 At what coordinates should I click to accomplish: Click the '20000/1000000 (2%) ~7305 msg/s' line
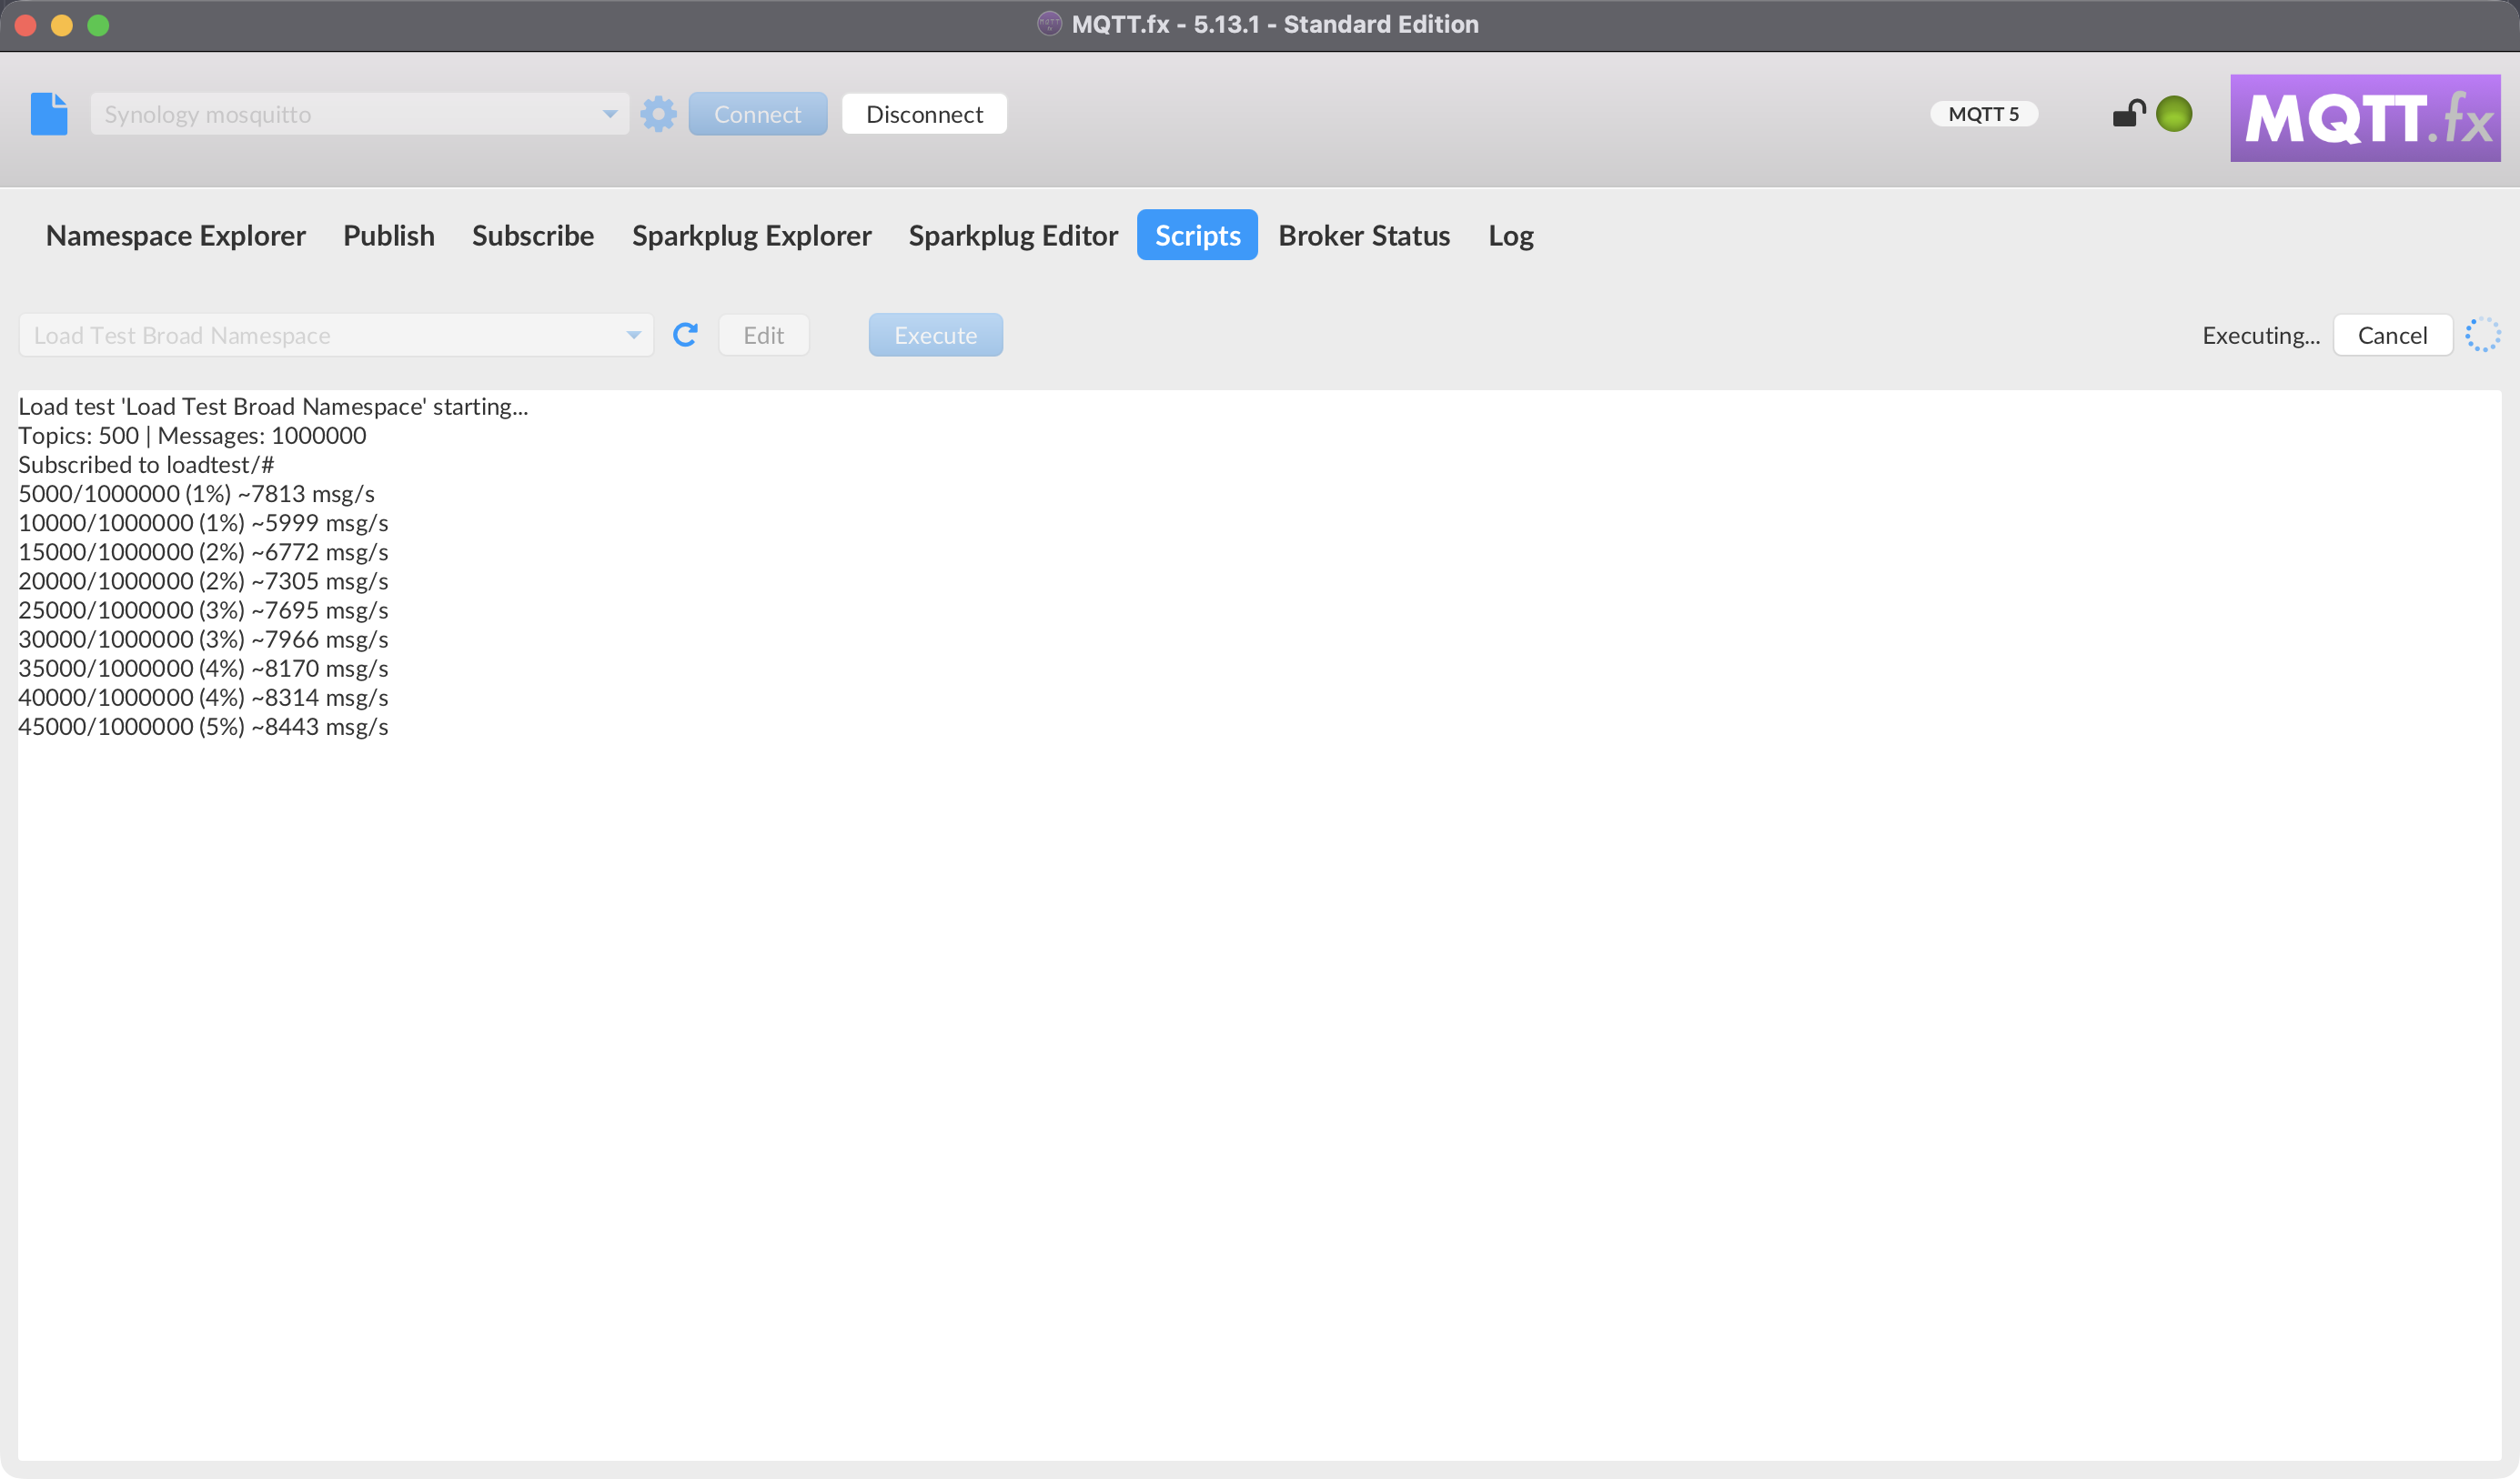coord(203,580)
